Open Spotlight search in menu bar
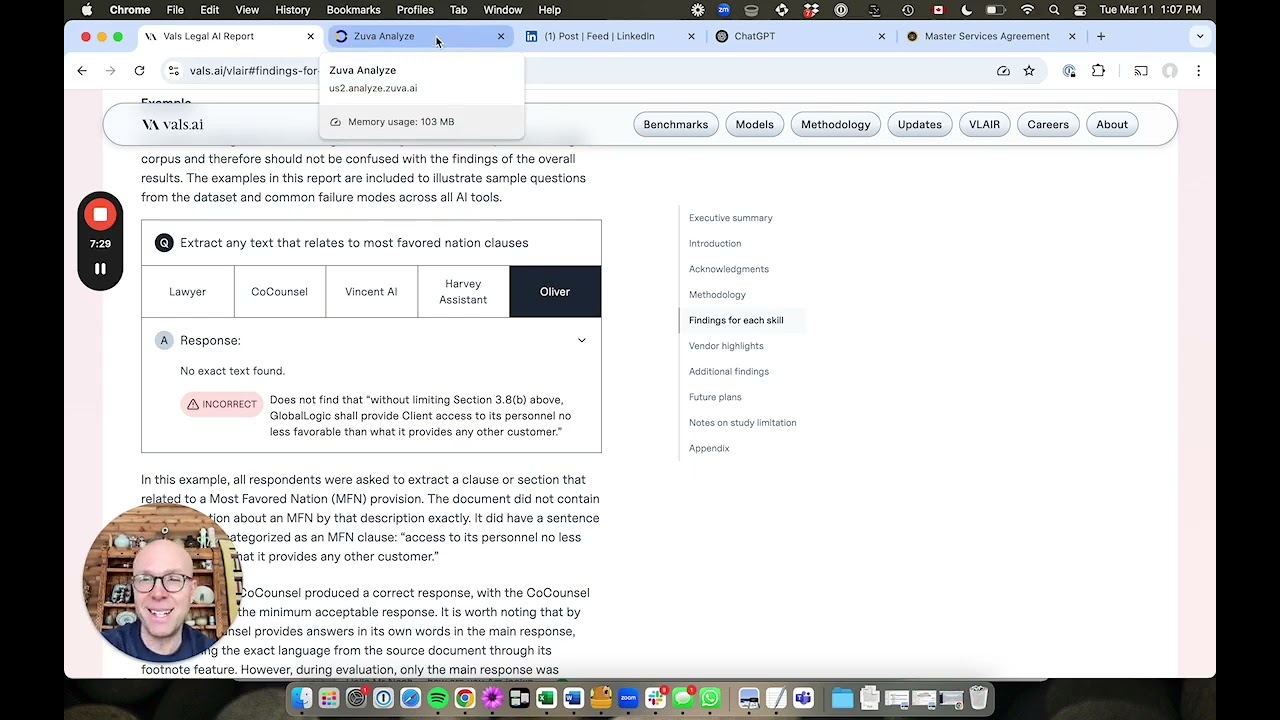Image resolution: width=1280 pixels, height=720 pixels. [1054, 10]
